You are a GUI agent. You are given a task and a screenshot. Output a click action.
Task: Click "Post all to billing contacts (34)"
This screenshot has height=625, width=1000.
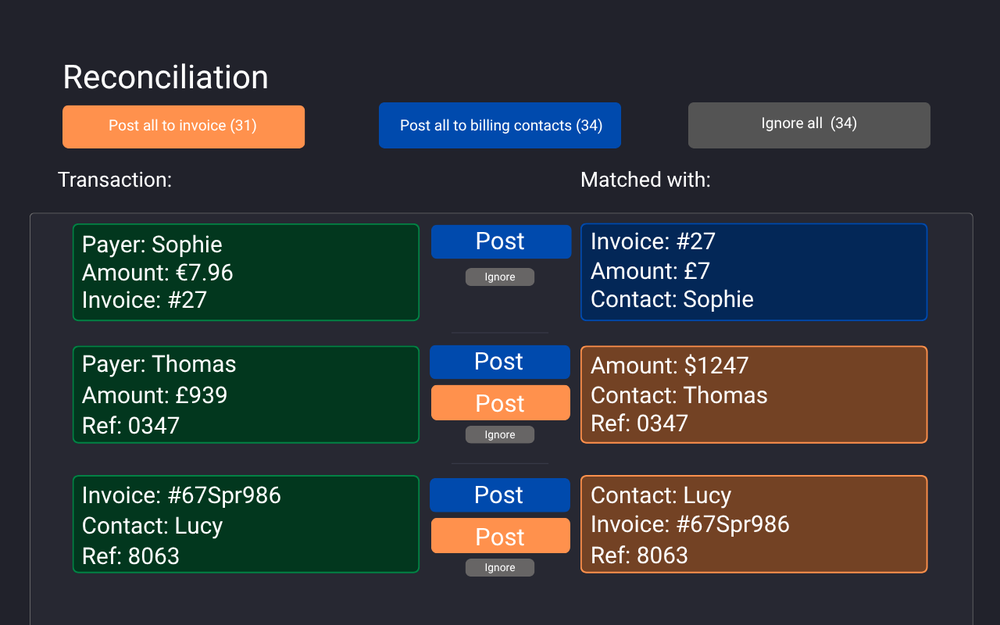(x=499, y=125)
